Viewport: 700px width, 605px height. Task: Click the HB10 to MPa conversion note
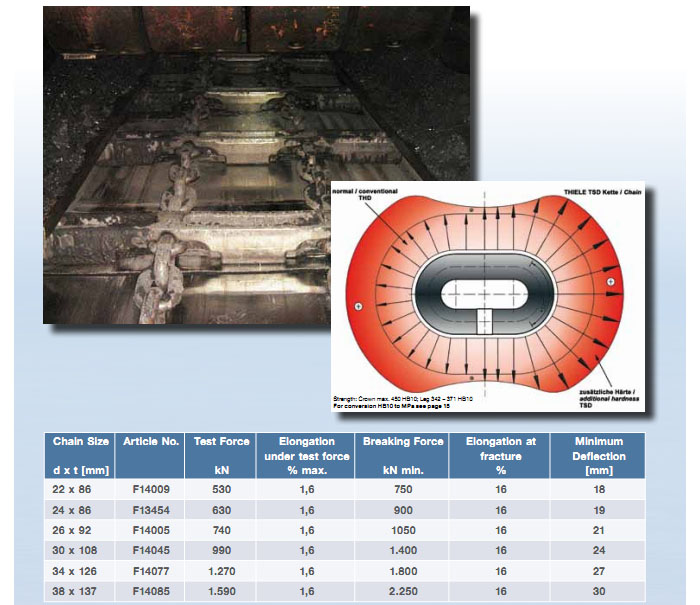[394, 406]
